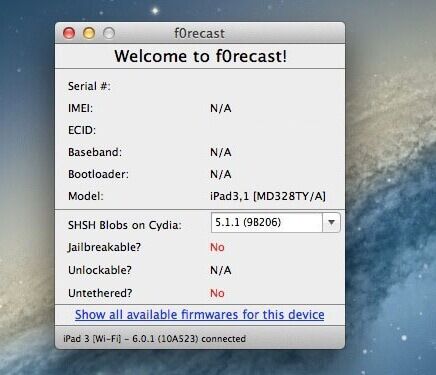Click the red 'No' beside Untethered
436x375 pixels.
point(217,293)
